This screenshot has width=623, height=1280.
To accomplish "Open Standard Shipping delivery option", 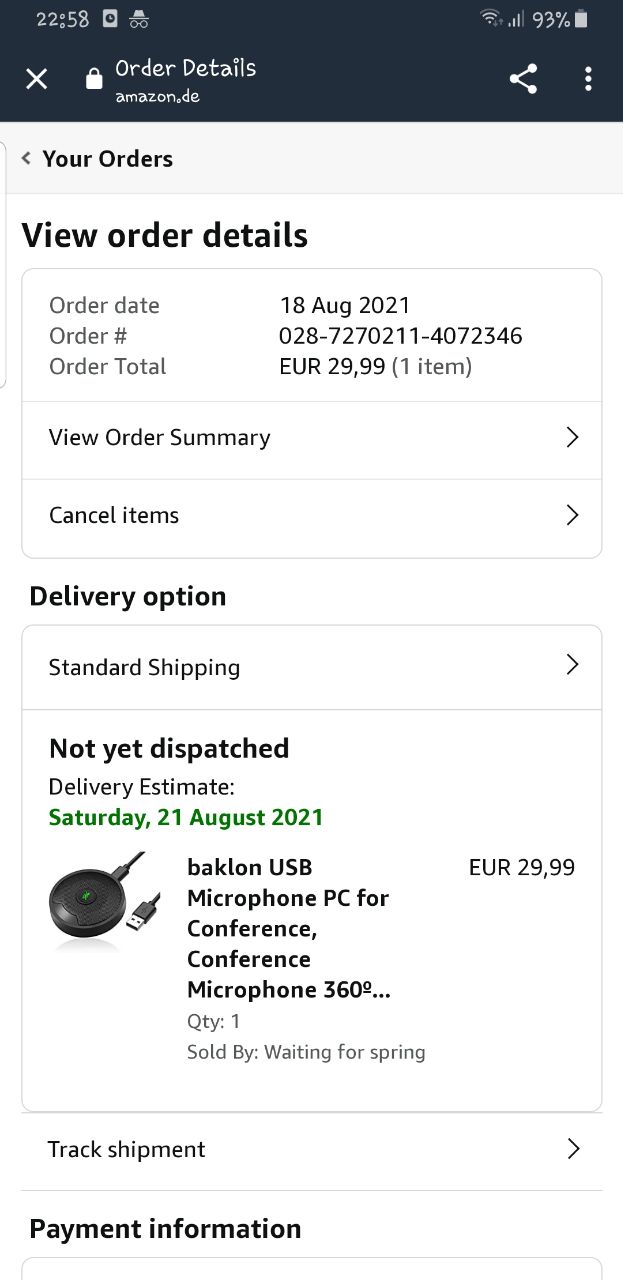I will pyautogui.click(x=145, y=667).
